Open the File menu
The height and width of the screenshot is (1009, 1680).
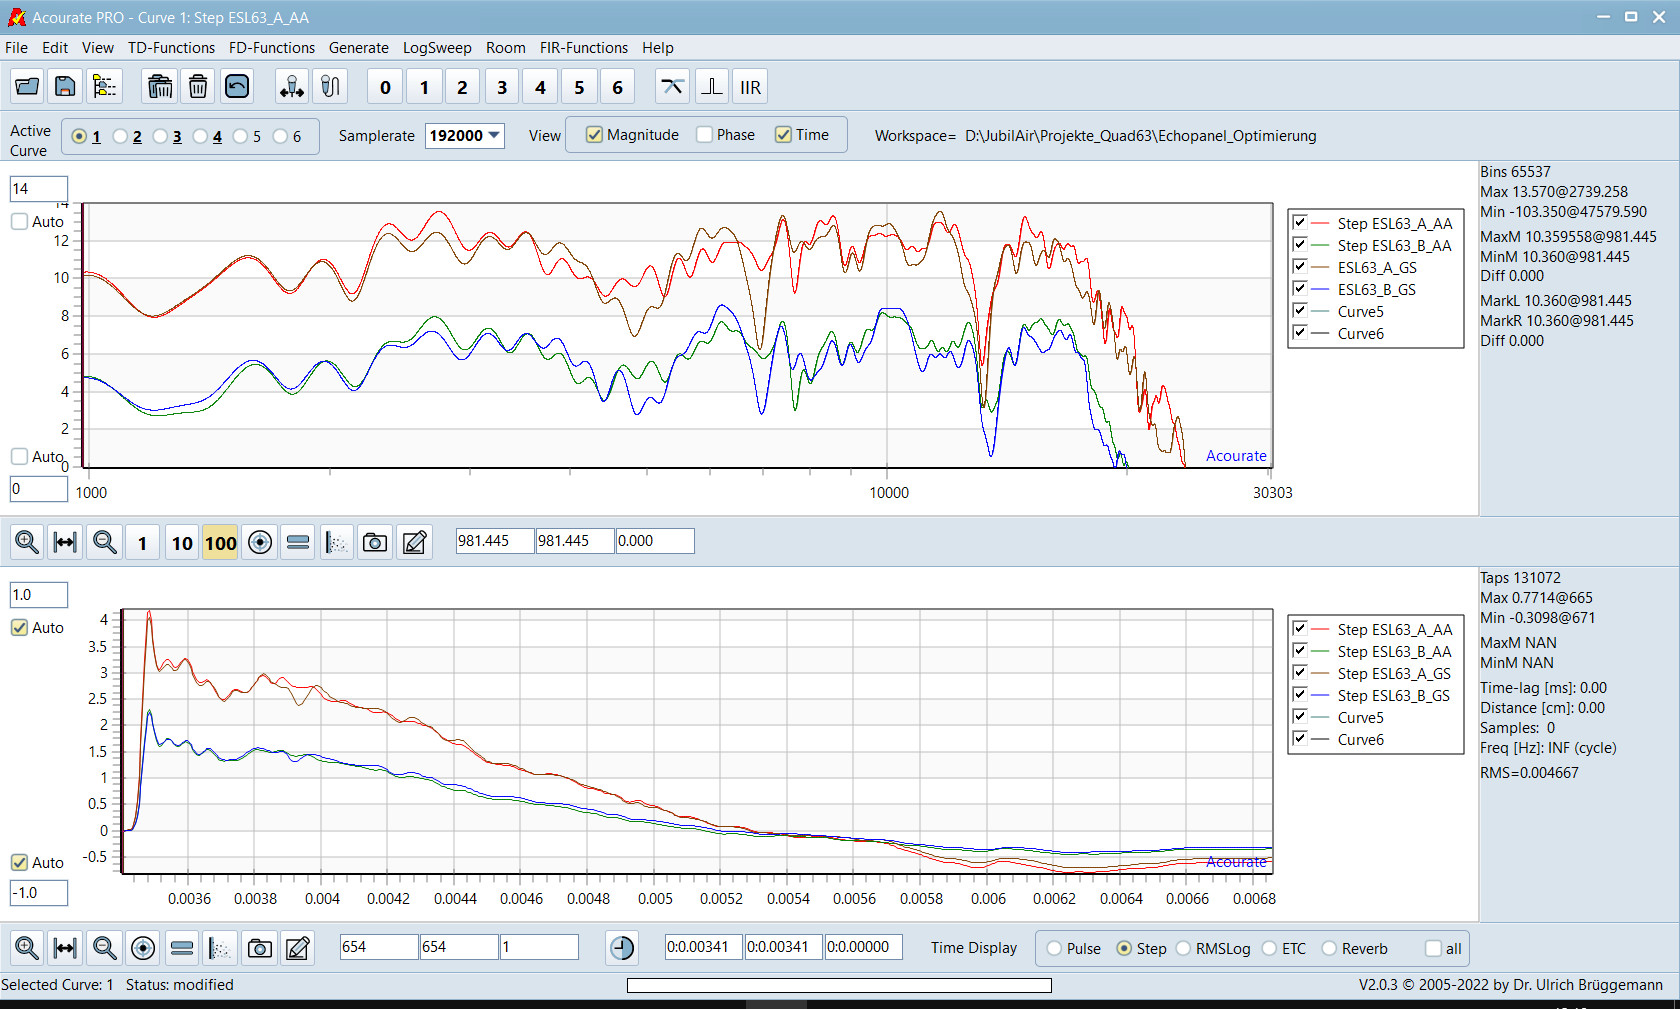pyautogui.click(x=16, y=48)
